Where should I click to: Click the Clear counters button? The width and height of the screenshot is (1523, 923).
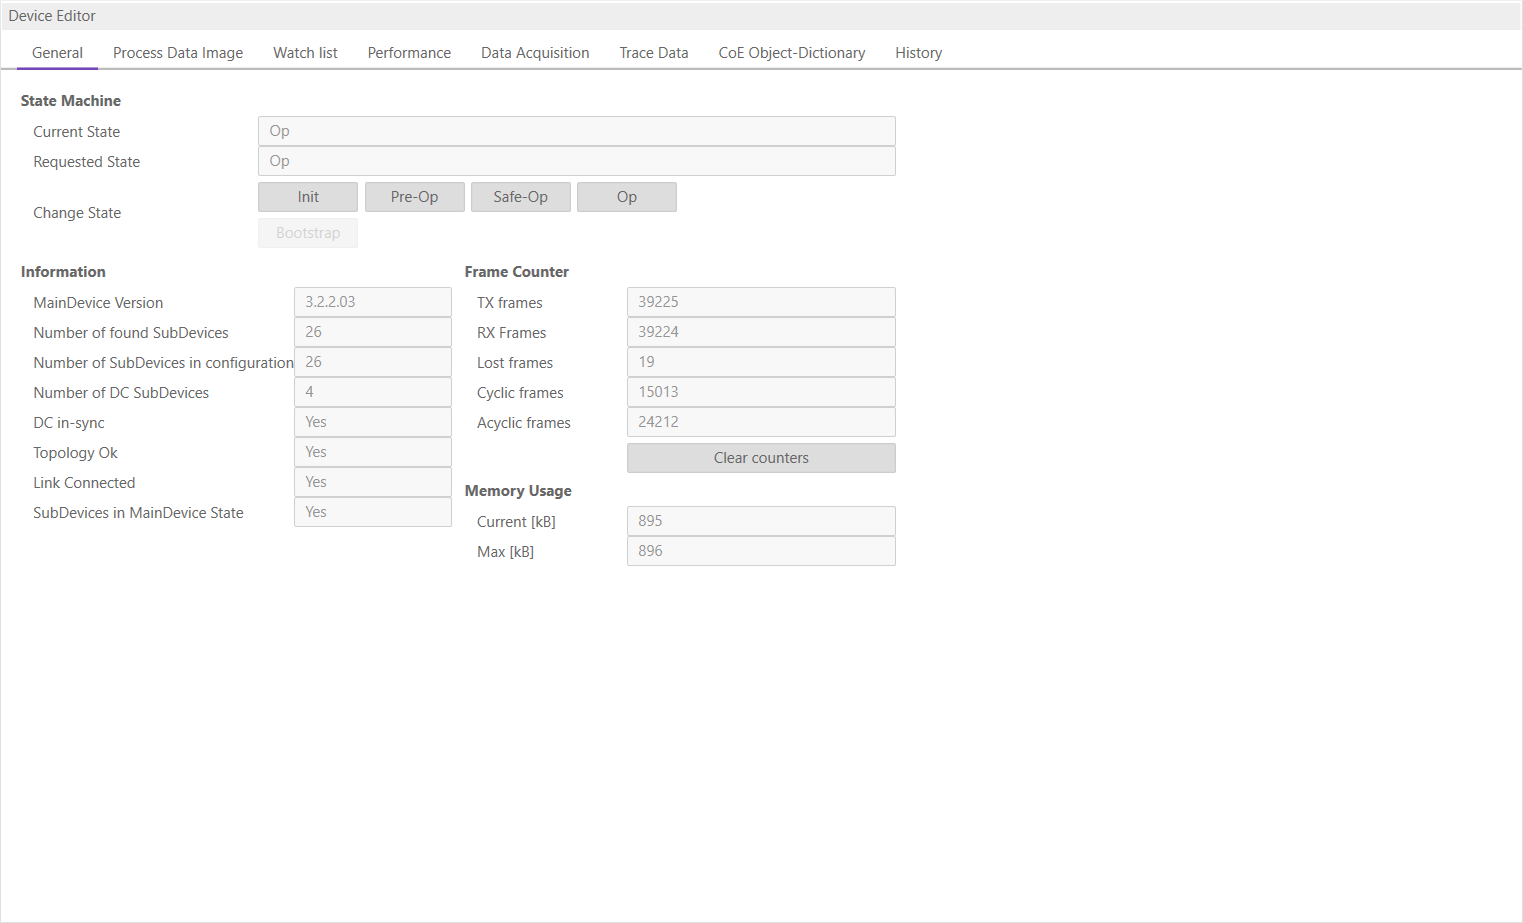[x=761, y=458]
